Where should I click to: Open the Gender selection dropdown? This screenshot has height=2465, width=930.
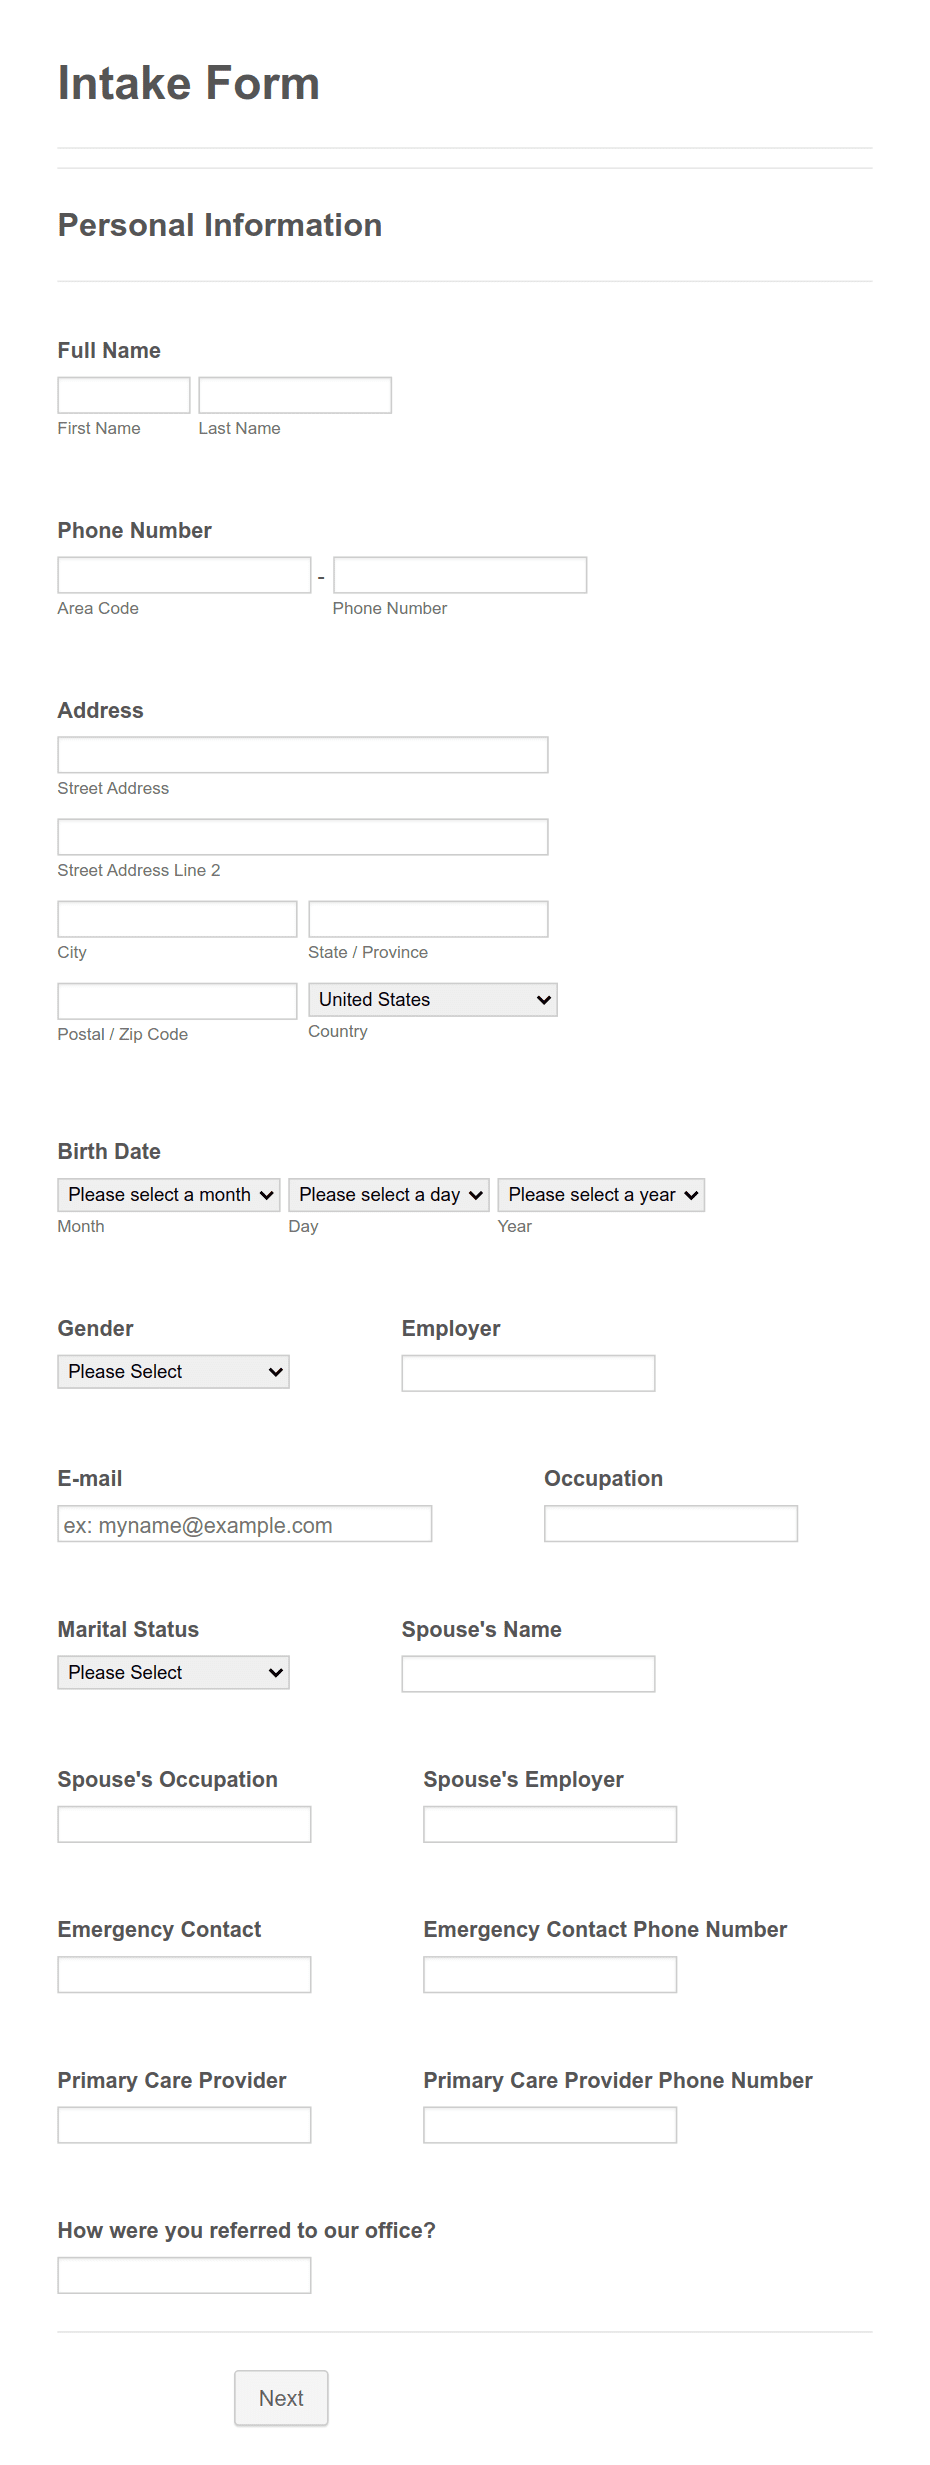pos(173,1371)
